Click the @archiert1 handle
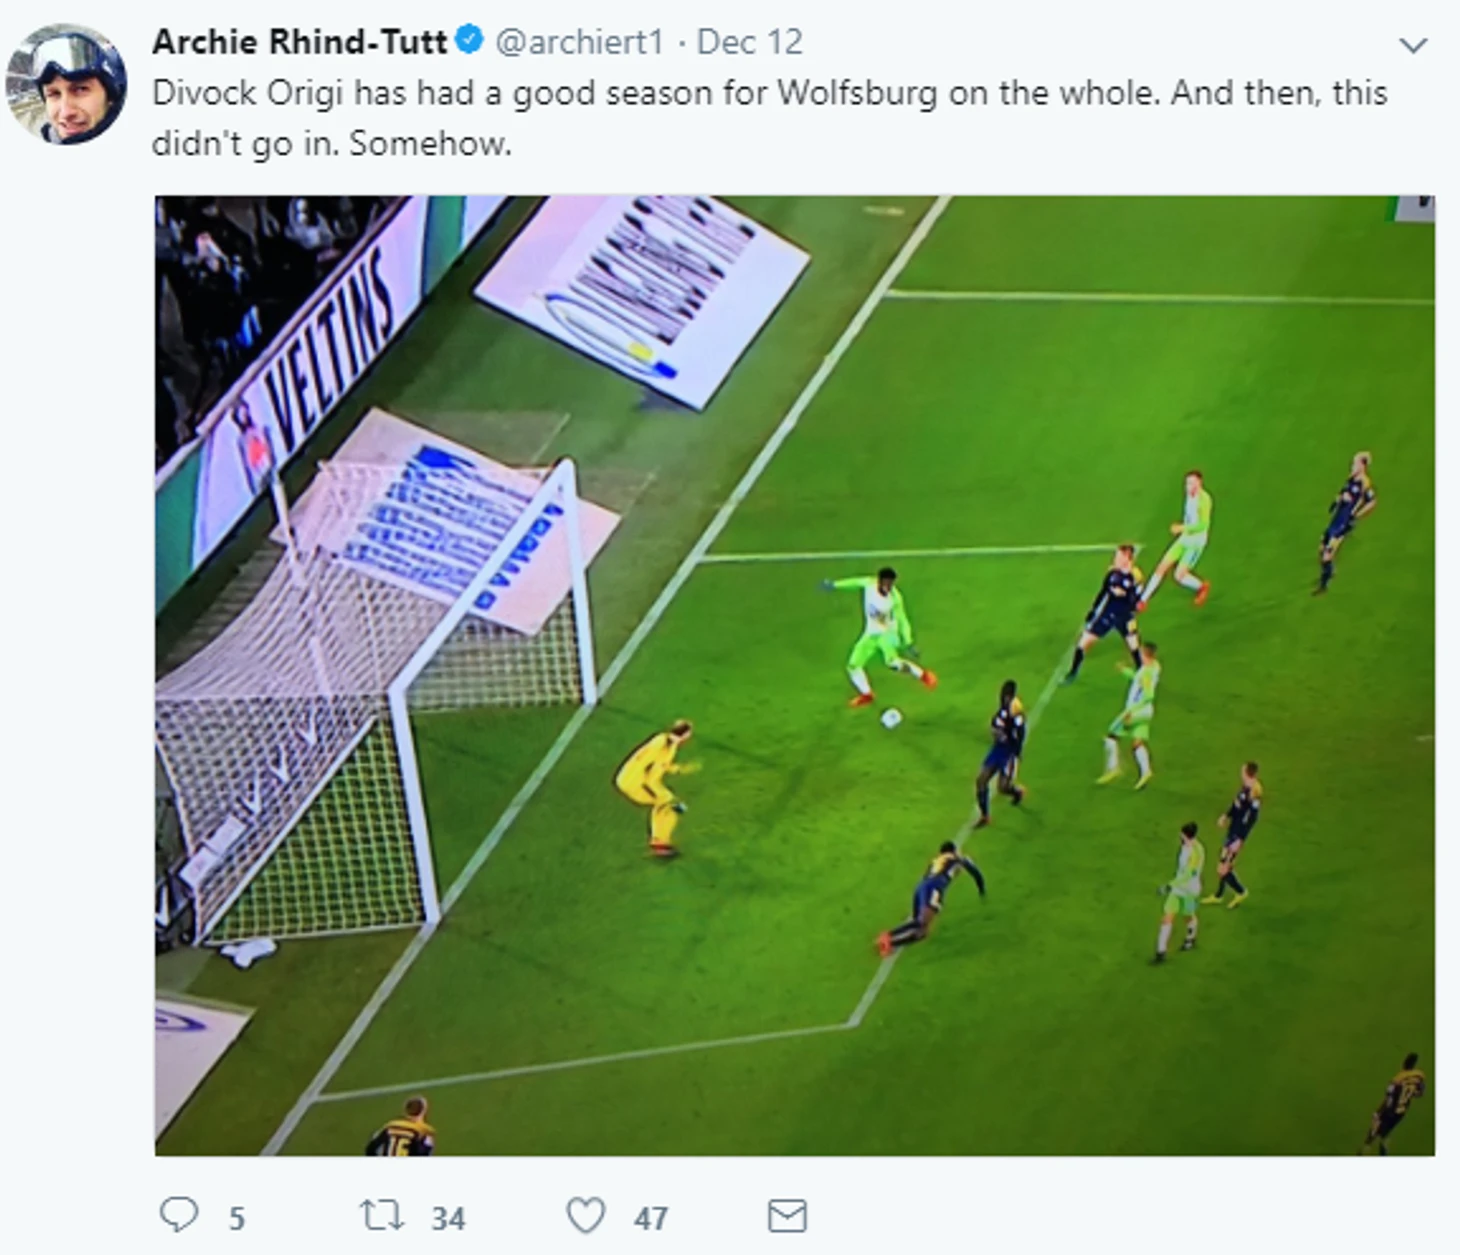This screenshot has width=1460, height=1255. pyautogui.click(x=580, y=41)
